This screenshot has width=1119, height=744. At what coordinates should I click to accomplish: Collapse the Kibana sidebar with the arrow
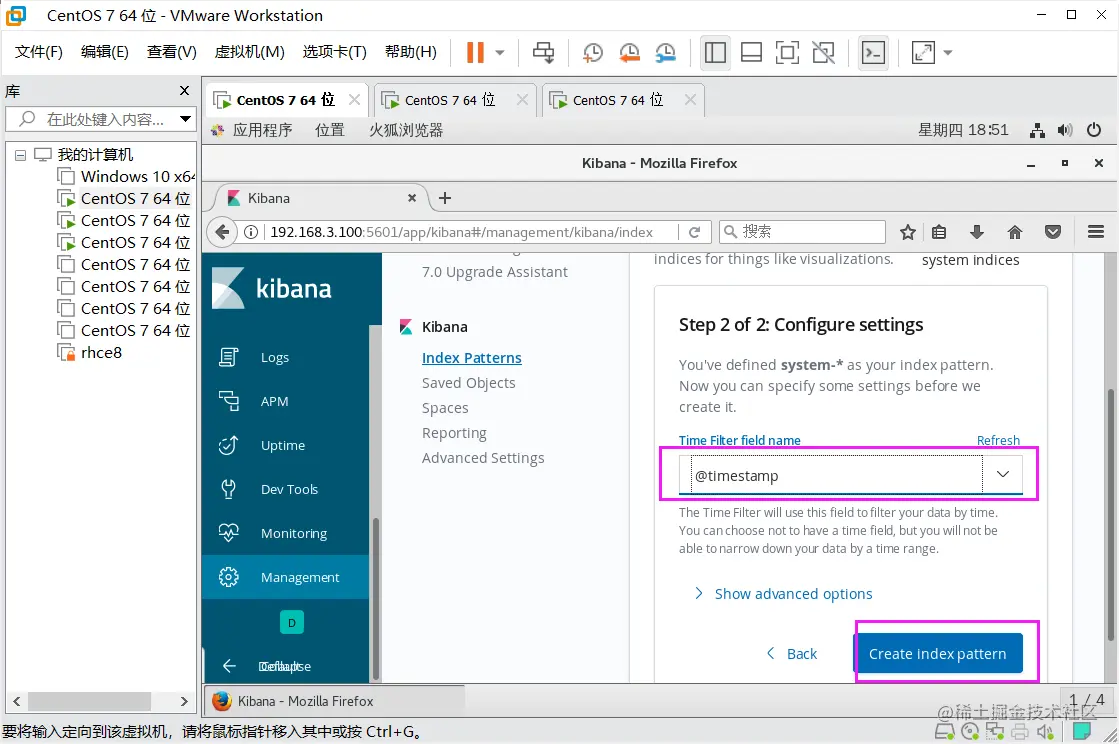pos(229,666)
